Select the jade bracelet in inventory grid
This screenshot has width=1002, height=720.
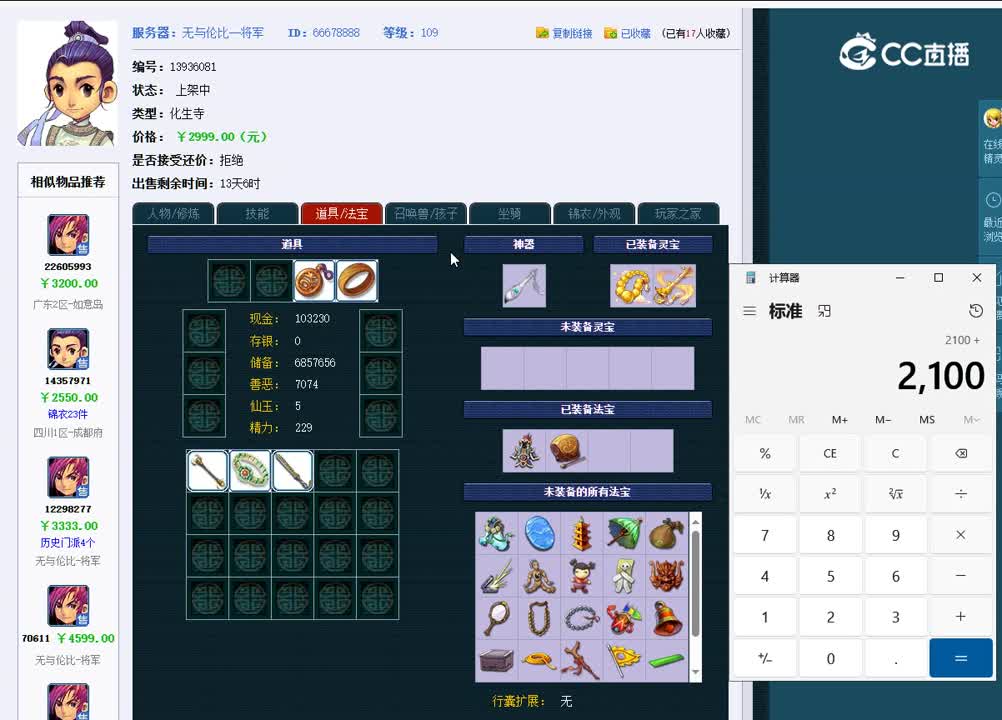(250, 471)
